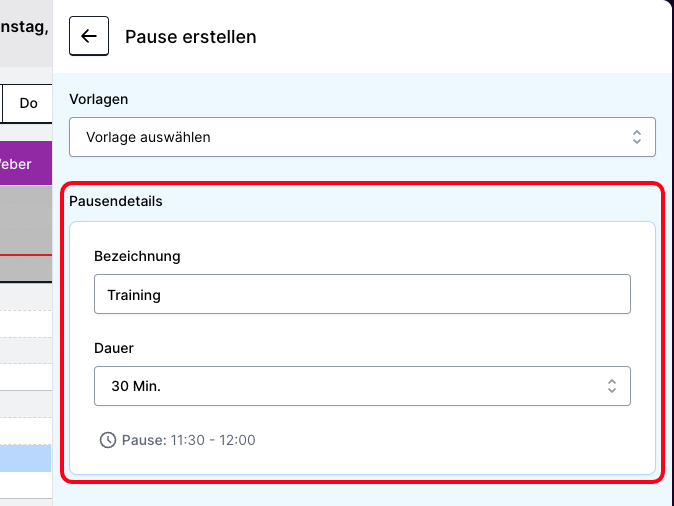The image size is (674, 506).
Task: Click the clock icon beside the pause time
Action: (x=108, y=440)
